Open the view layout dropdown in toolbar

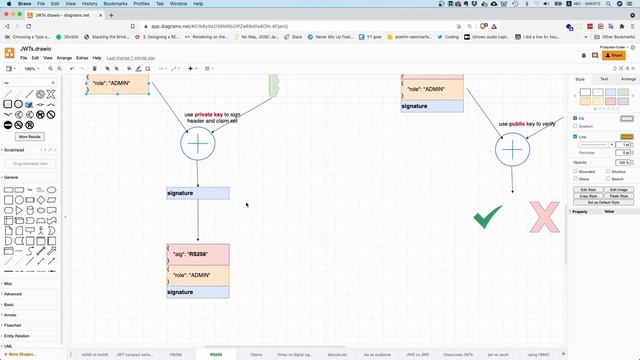coord(10,69)
